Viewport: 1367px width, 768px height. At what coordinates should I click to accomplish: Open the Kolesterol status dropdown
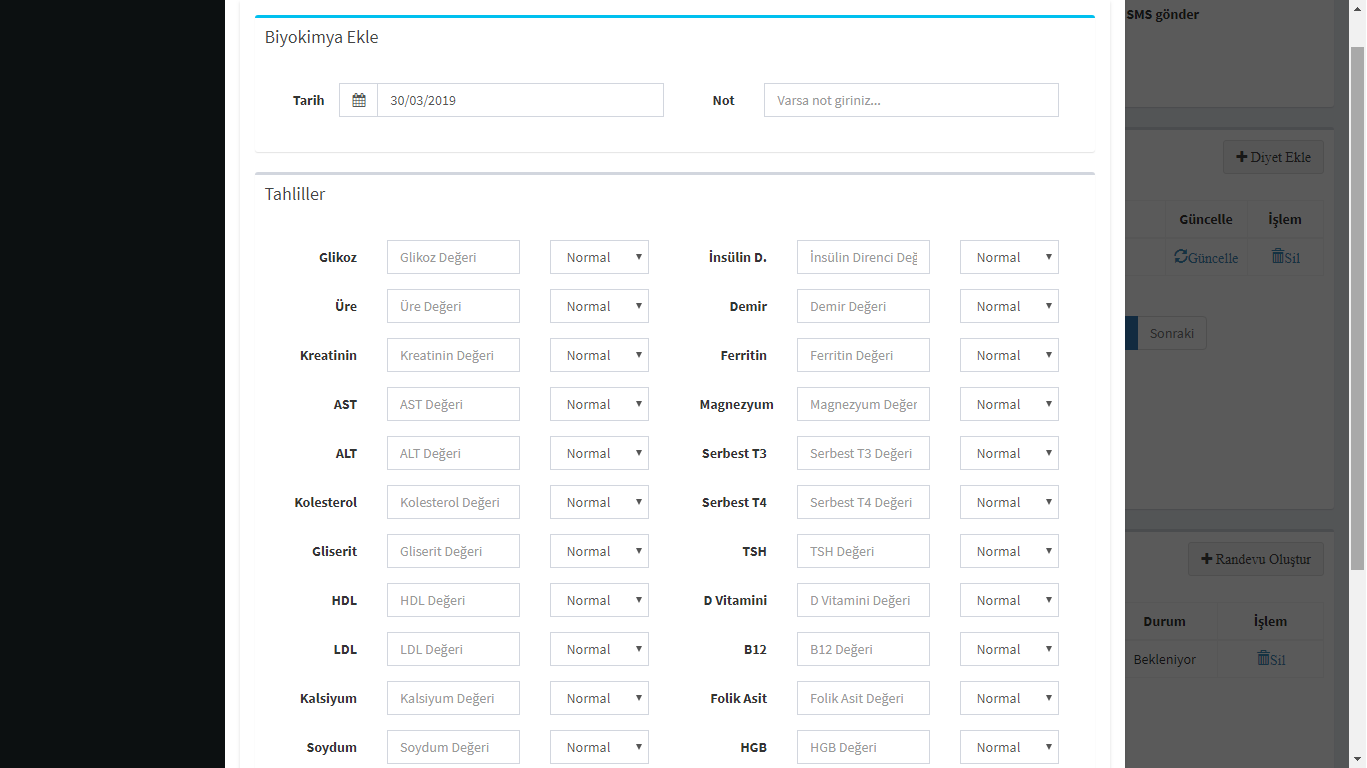tap(599, 502)
